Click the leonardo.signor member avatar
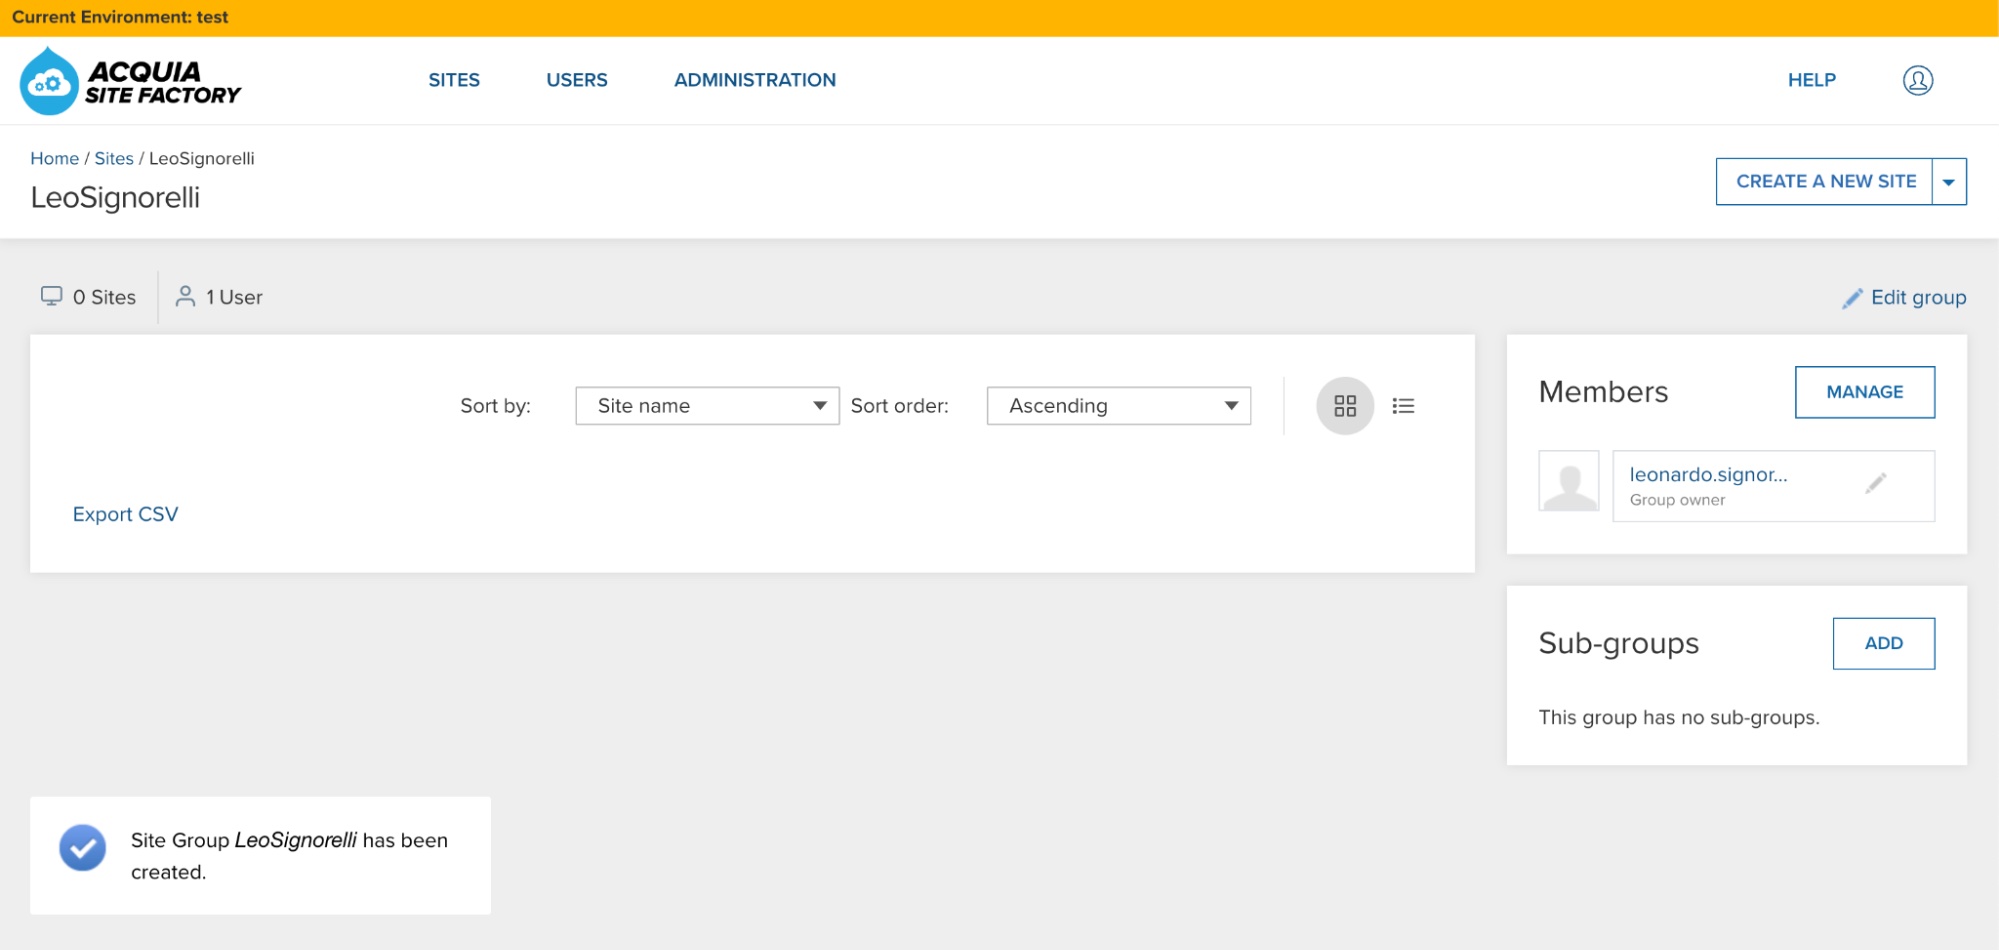 pos(1569,481)
